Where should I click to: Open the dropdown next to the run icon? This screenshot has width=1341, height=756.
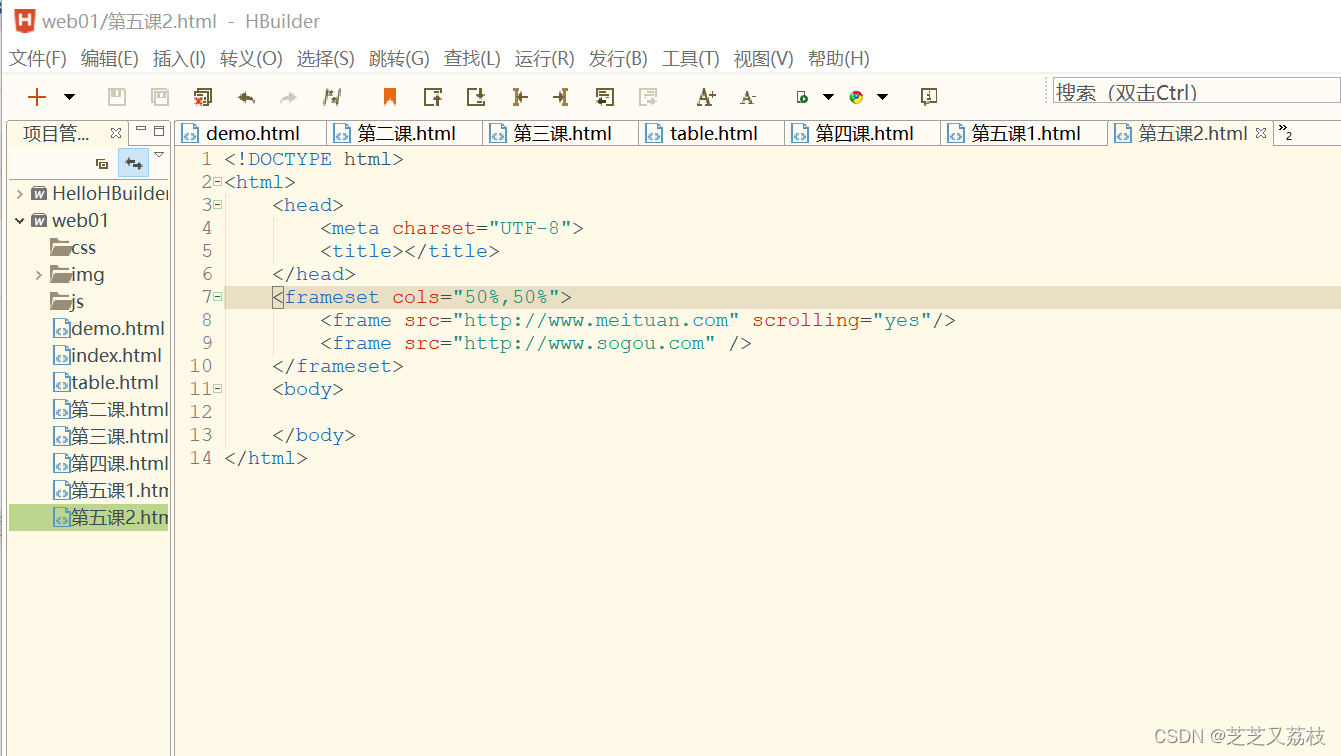828,97
